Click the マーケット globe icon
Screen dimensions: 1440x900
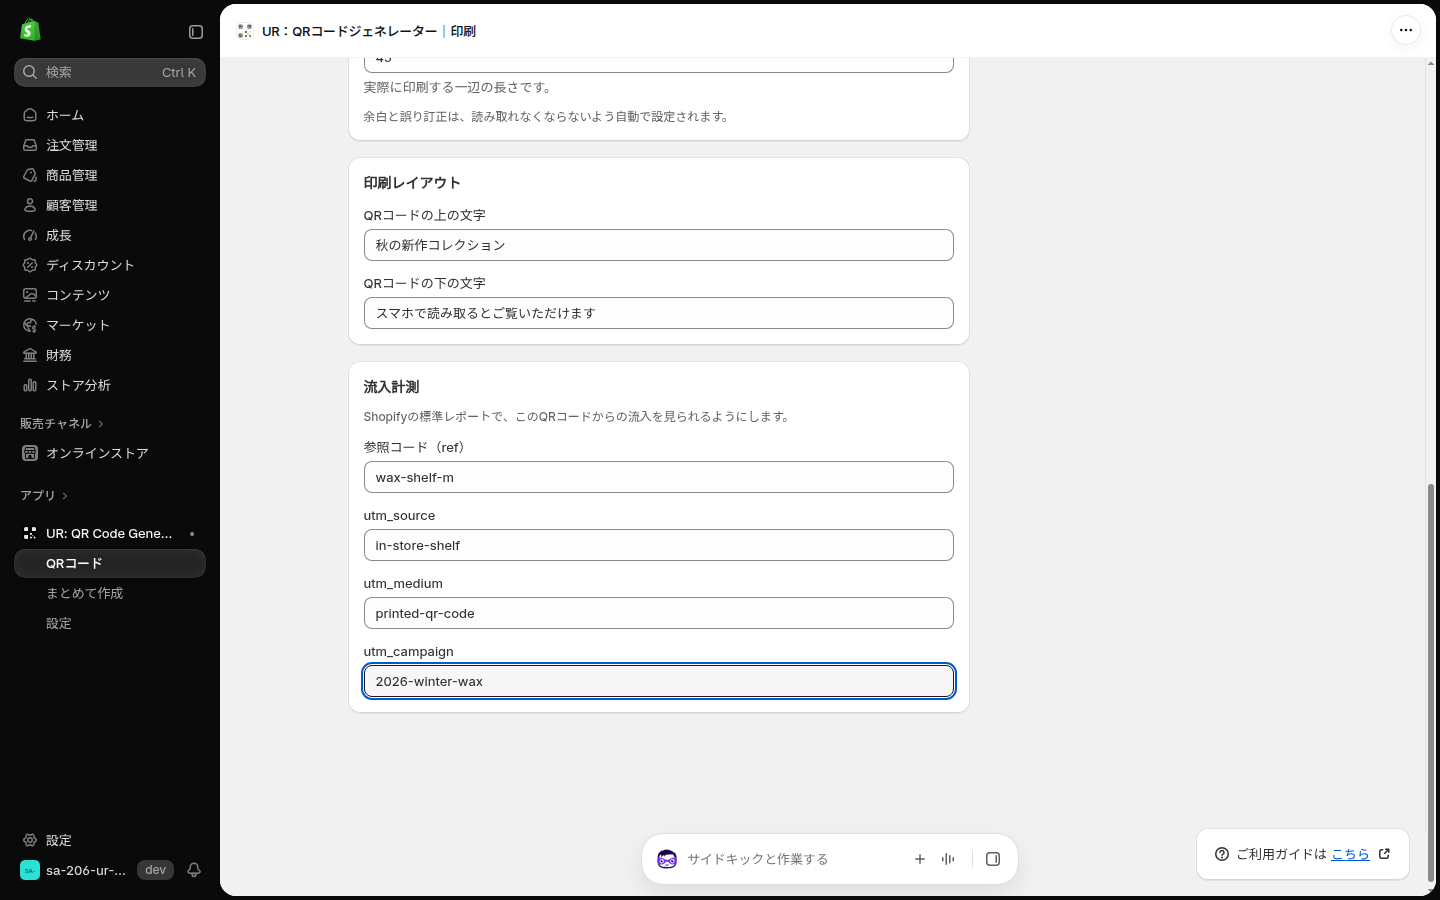pyautogui.click(x=30, y=325)
